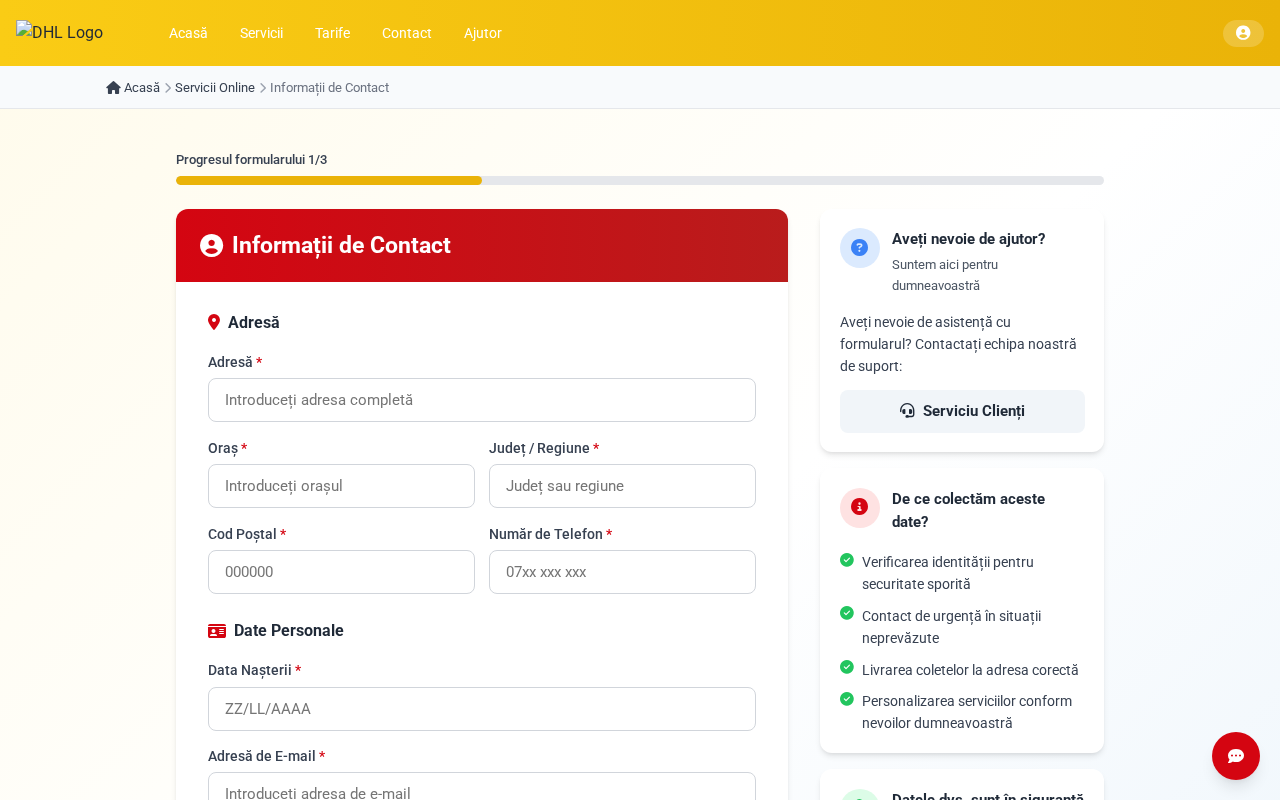Click the red info icon beside 'De ce colectăm'
The width and height of the screenshot is (1280, 800).
[860, 507]
